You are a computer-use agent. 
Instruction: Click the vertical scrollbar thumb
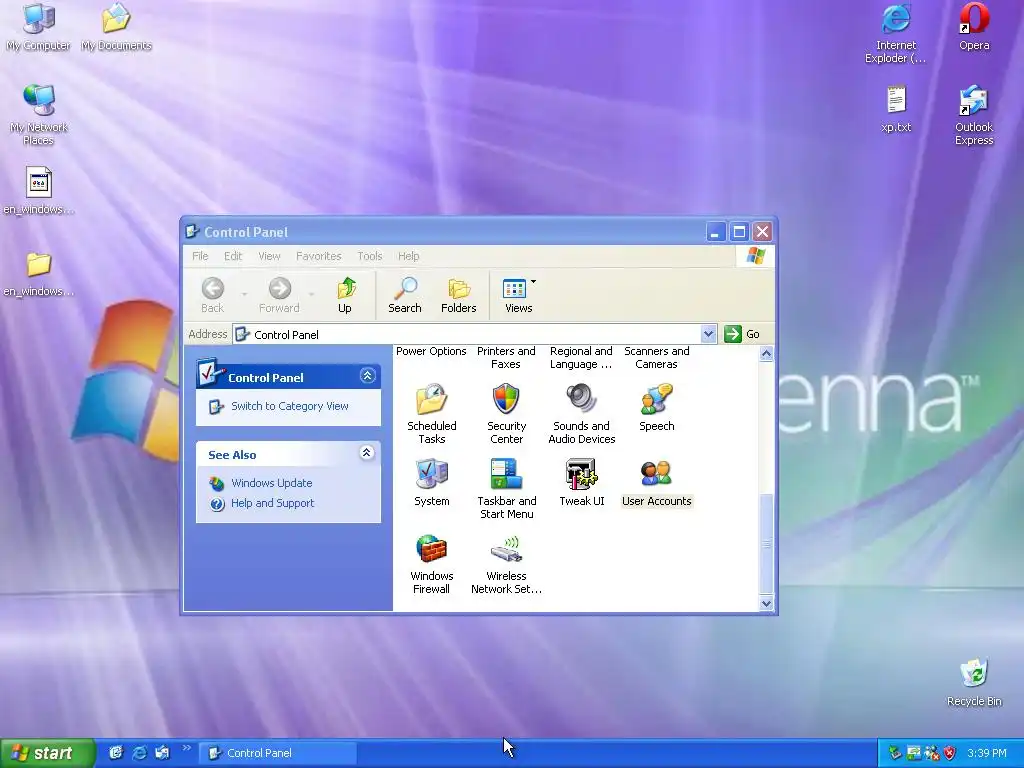766,543
